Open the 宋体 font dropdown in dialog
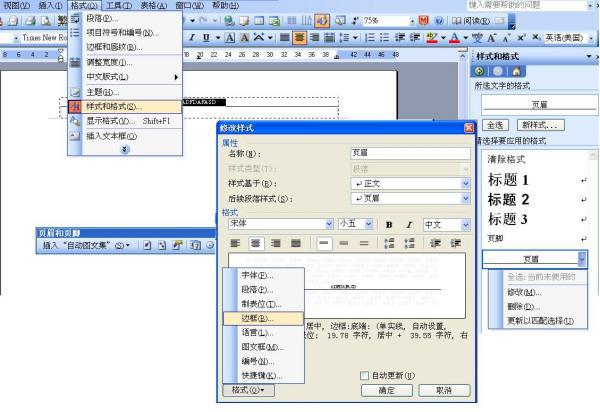The height and width of the screenshot is (412, 600). pyautogui.click(x=328, y=223)
